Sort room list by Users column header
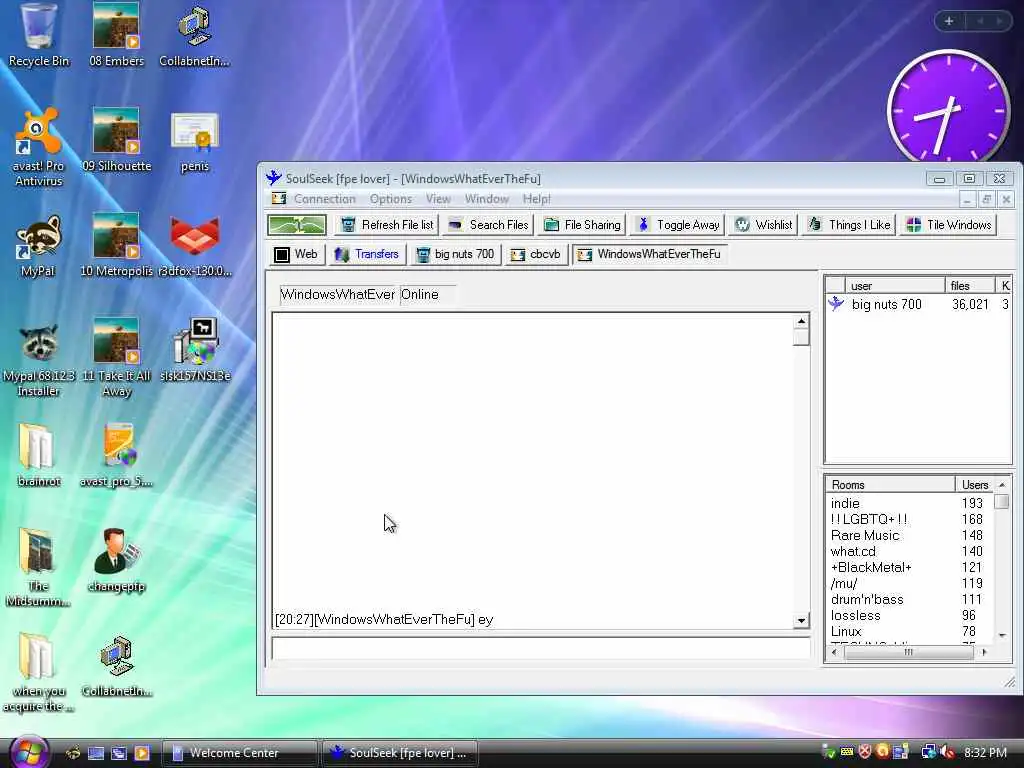This screenshot has width=1024, height=768. pos(974,485)
